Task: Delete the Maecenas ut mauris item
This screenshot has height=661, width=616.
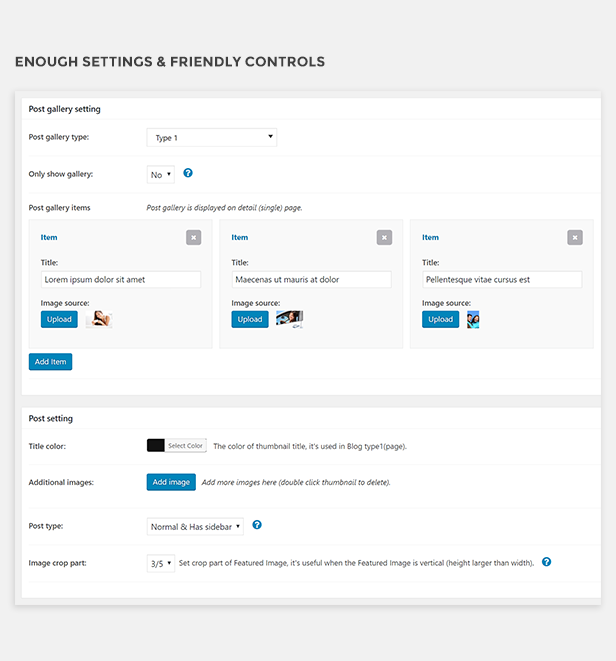Action: [x=384, y=237]
